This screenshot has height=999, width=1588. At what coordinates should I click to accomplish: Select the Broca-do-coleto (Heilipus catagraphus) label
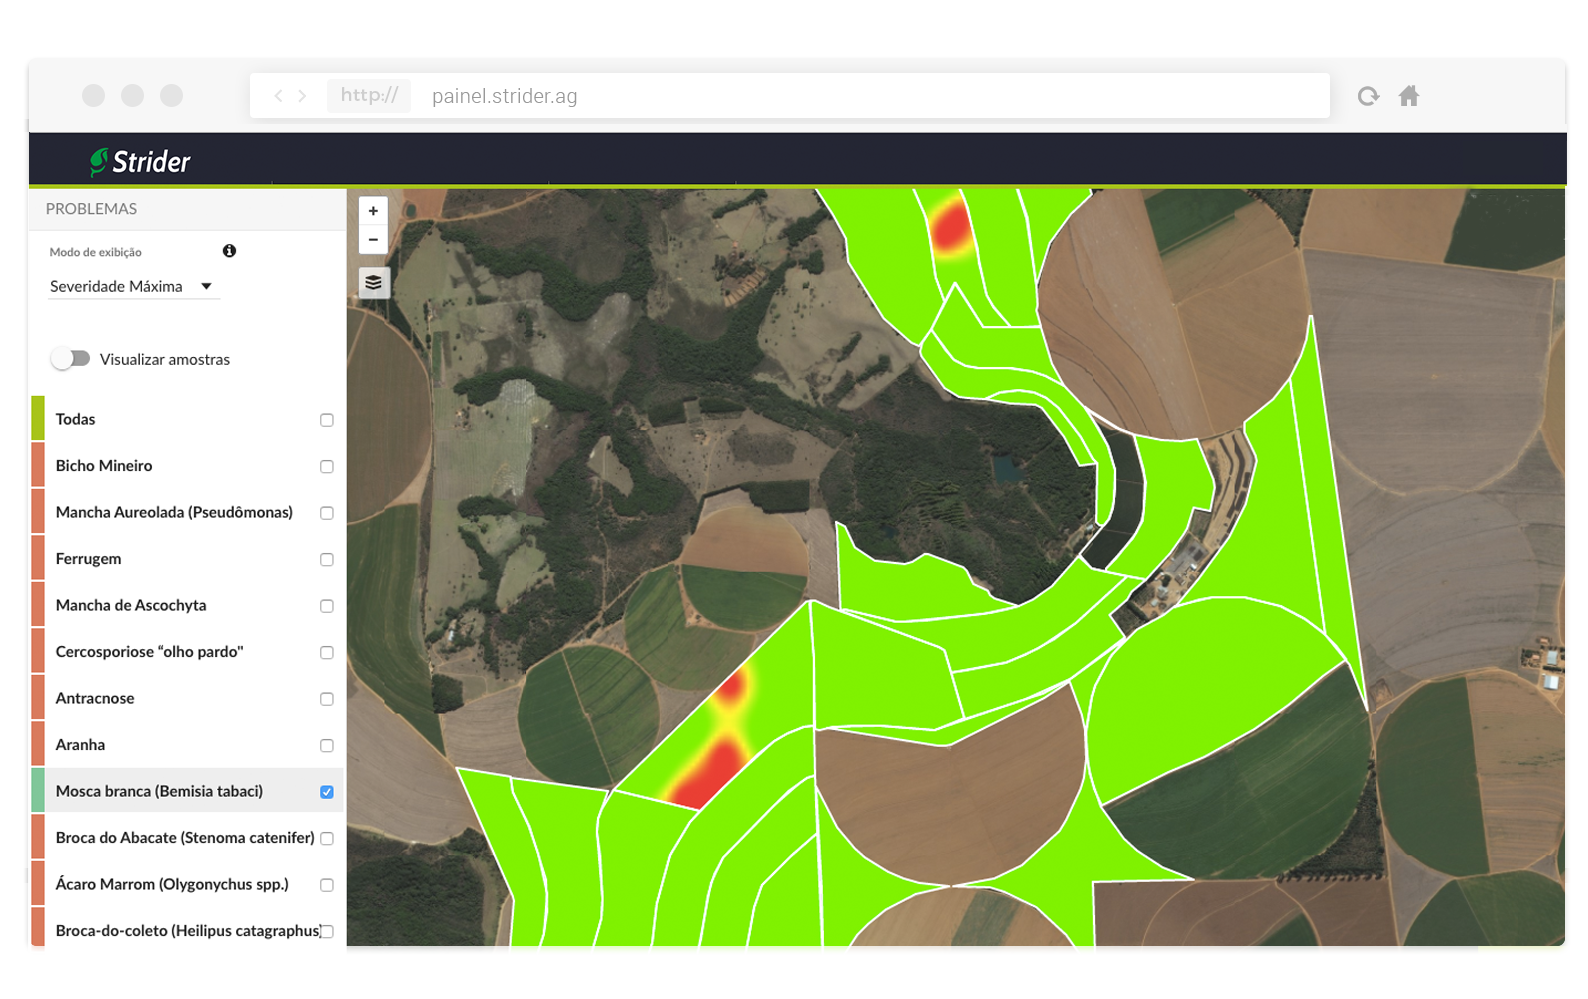(x=188, y=931)
